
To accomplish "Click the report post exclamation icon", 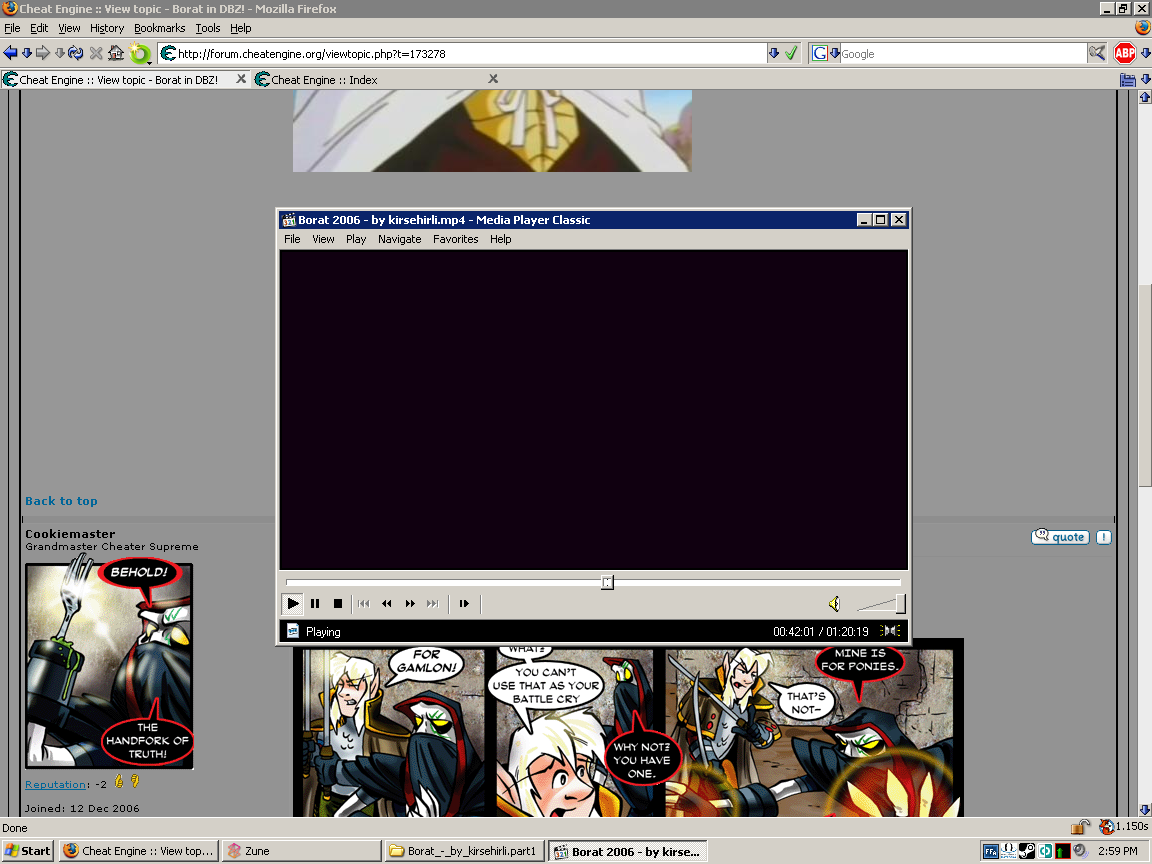I will (1104, 537).
